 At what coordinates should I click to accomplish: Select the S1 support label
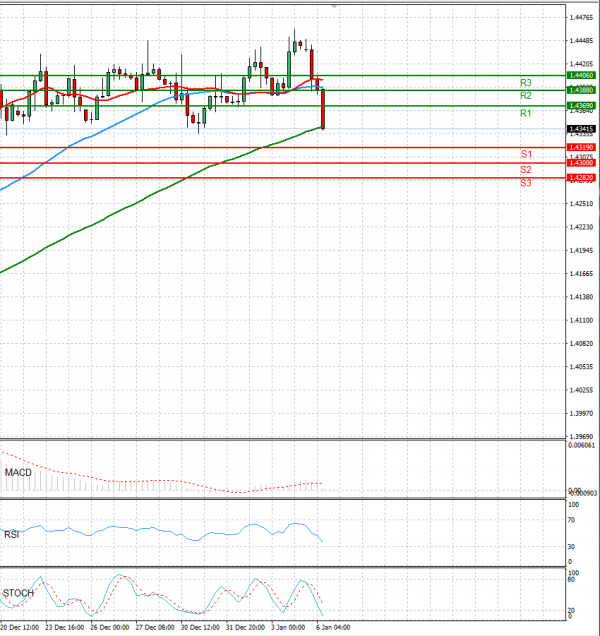526,154
